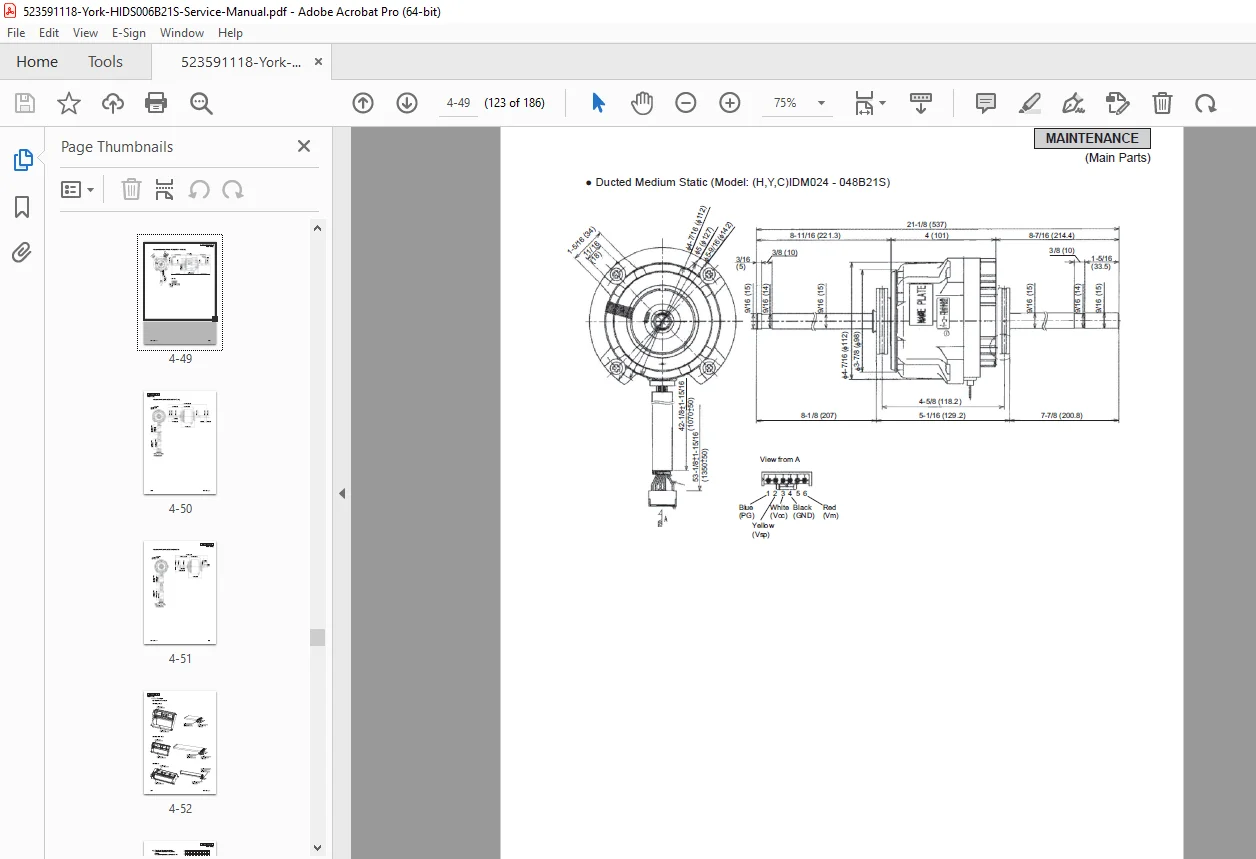Delete pages in thumbnails panel
1256x859 pixels.
(x=132, y=189)
